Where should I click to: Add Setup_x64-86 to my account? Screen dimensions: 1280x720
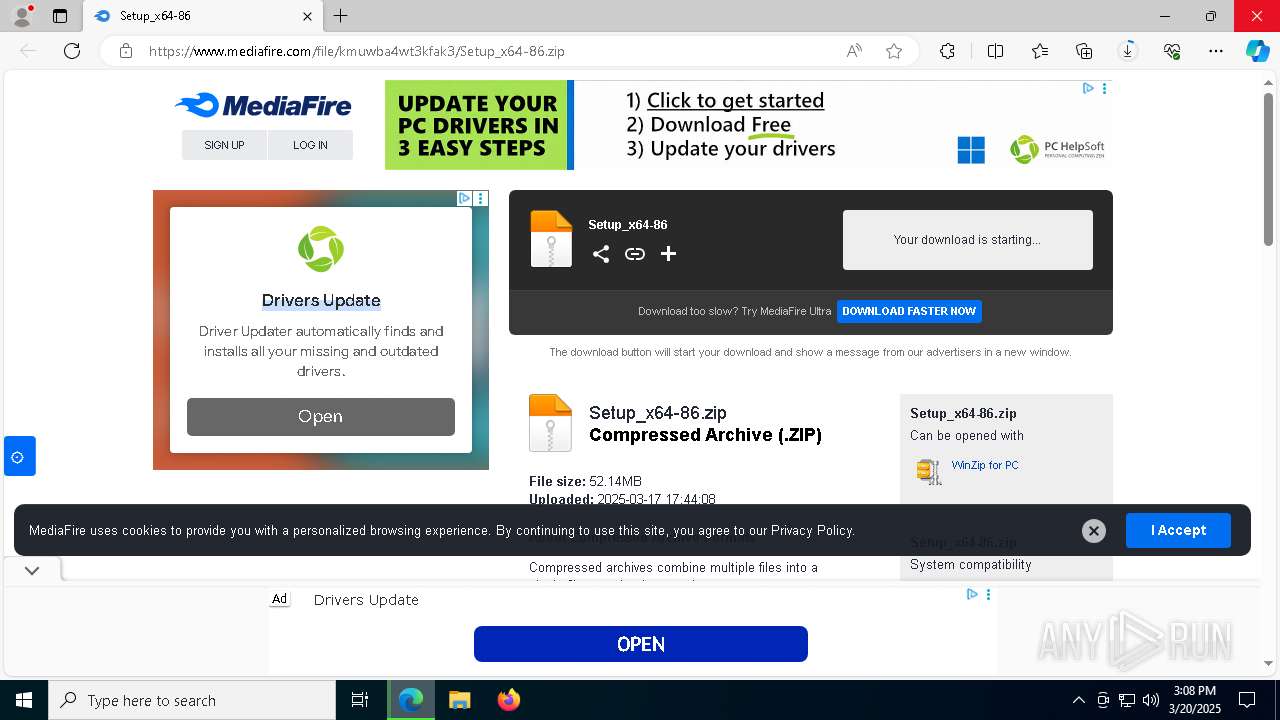tap(668, 254)
